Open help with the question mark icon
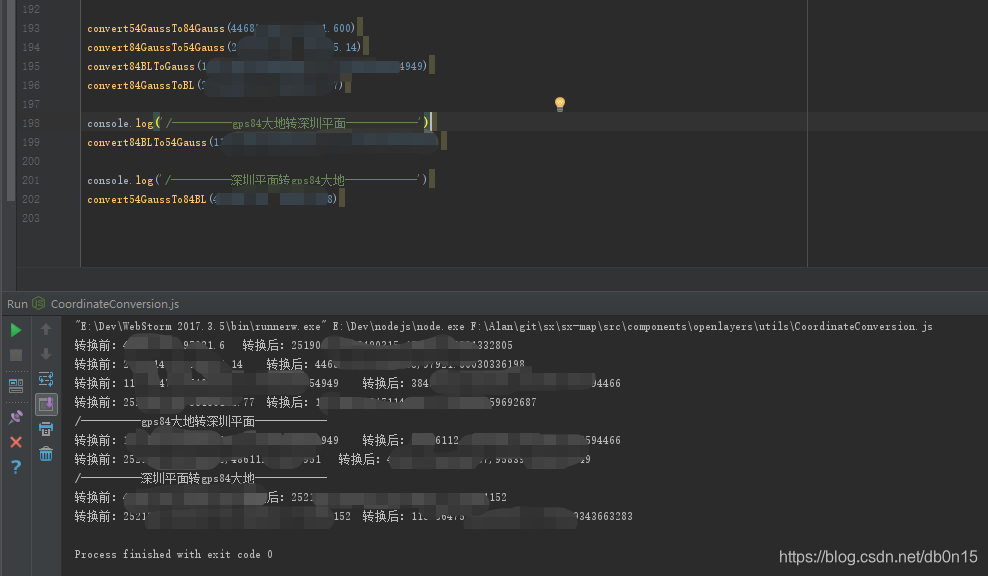This screenshot has height=576, width=988. (x=16, y=467)
